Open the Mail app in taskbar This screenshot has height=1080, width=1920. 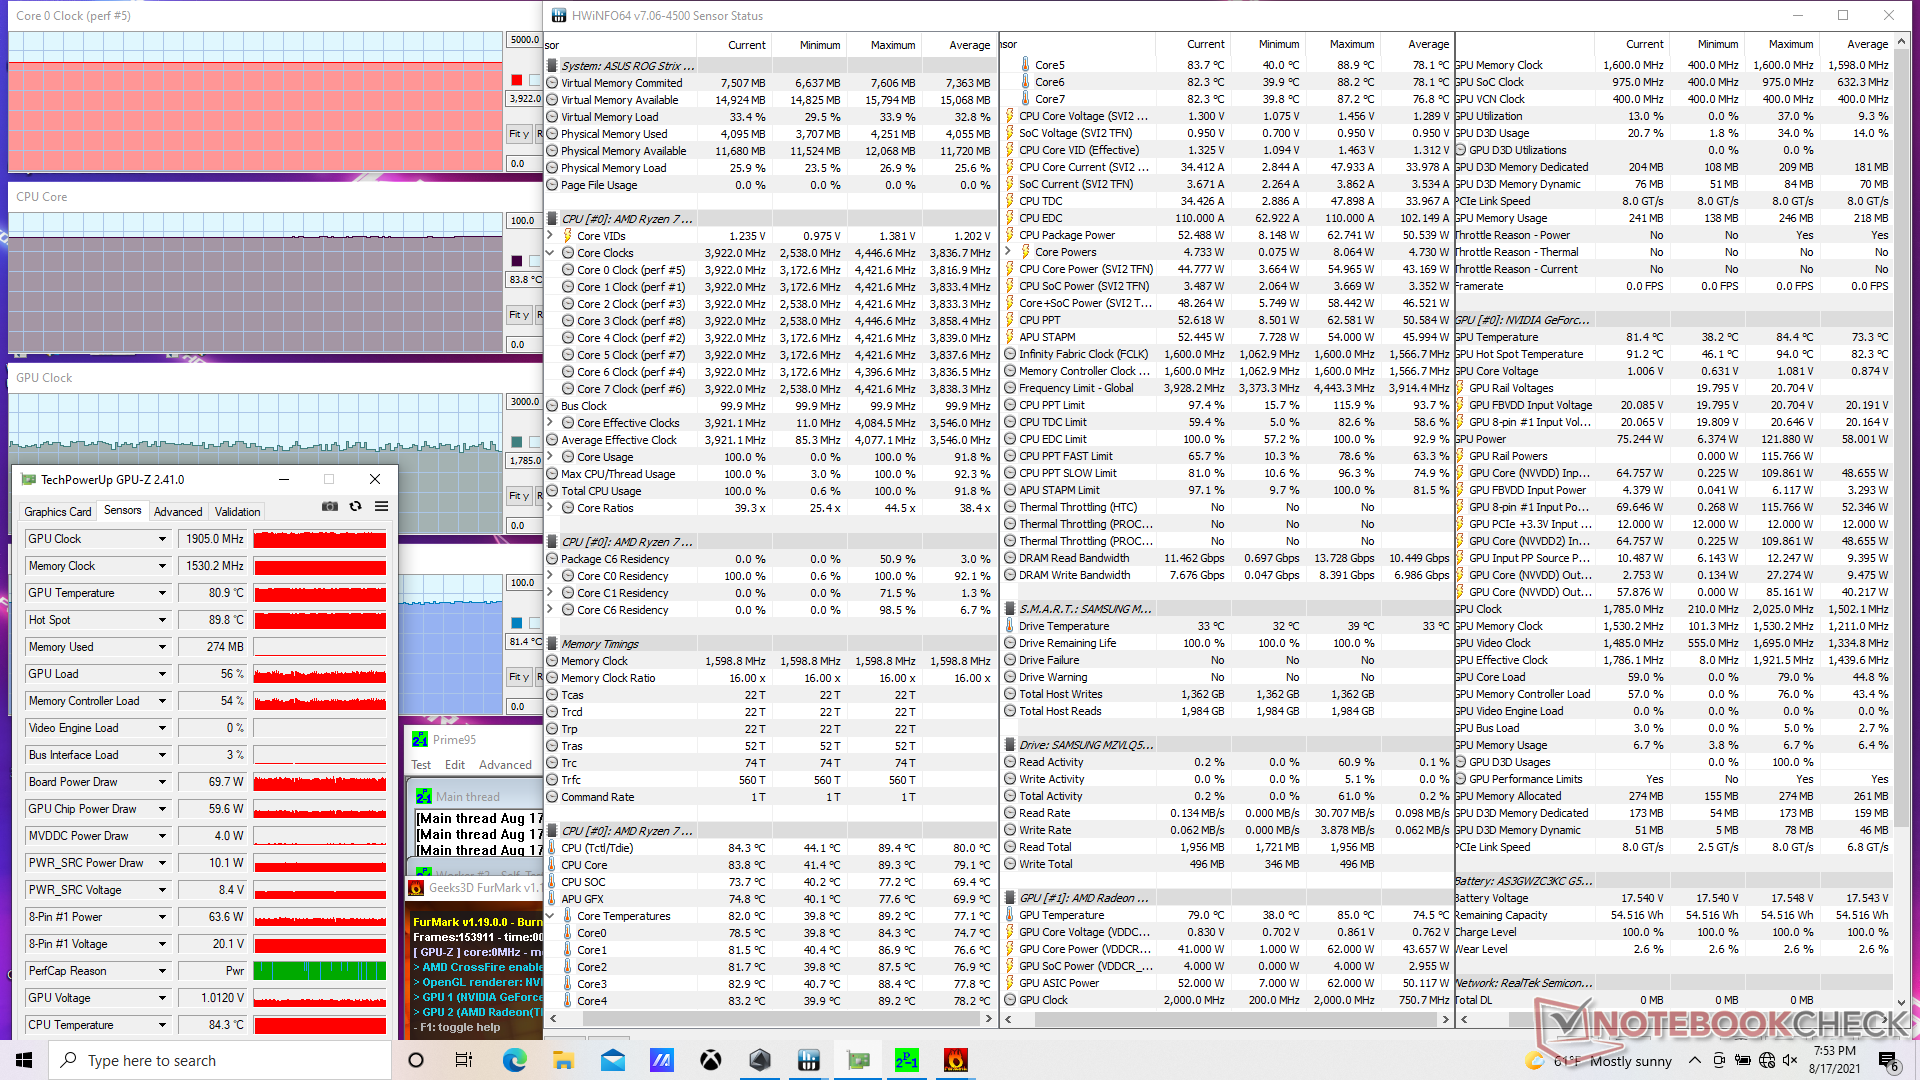coord(612,1060)
